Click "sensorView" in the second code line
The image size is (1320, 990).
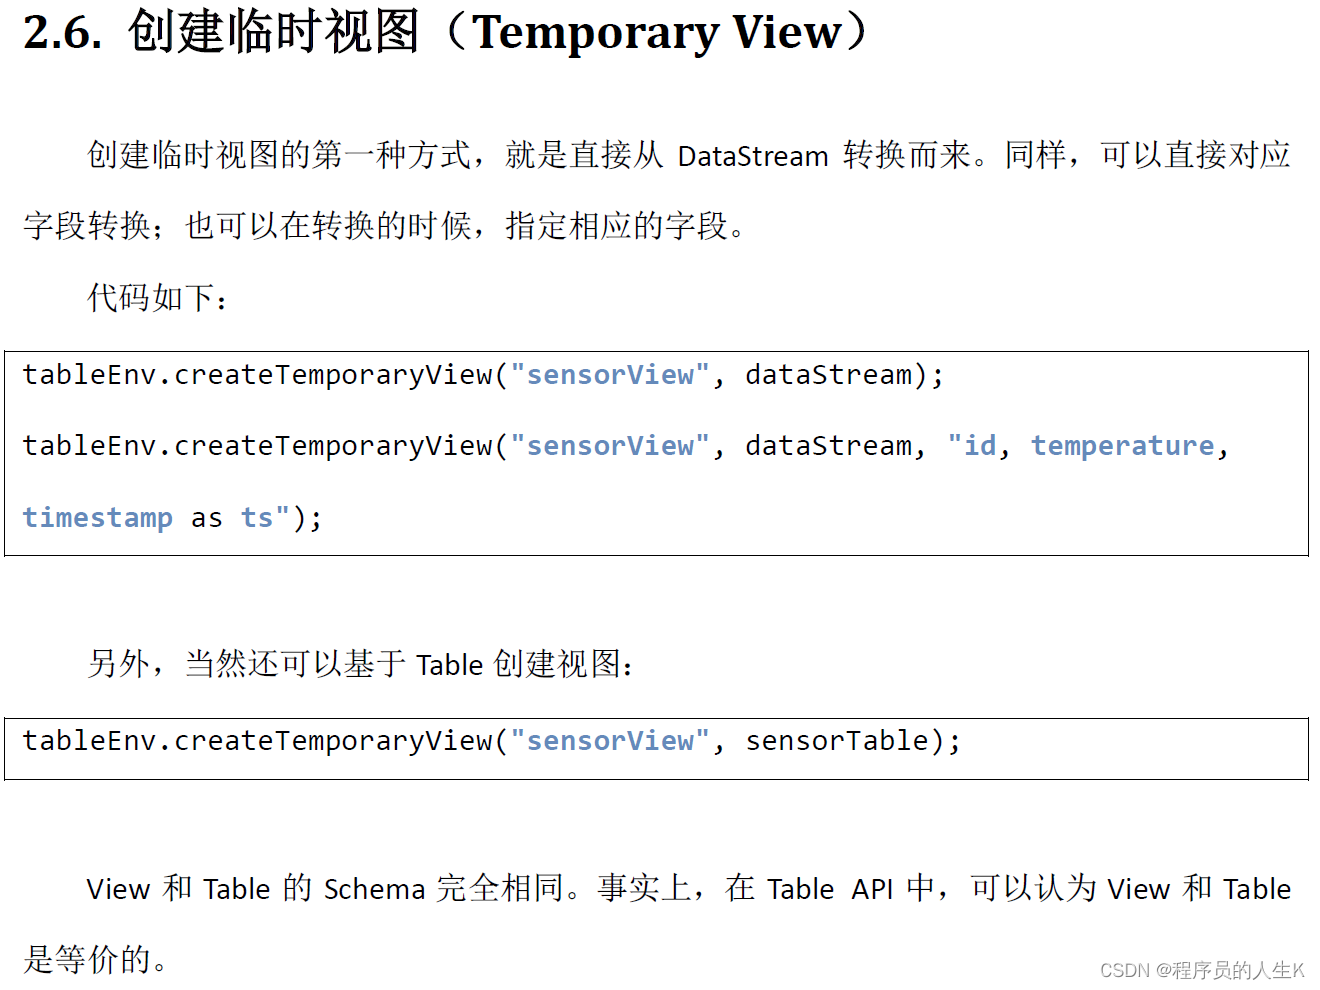coord(610,446)
